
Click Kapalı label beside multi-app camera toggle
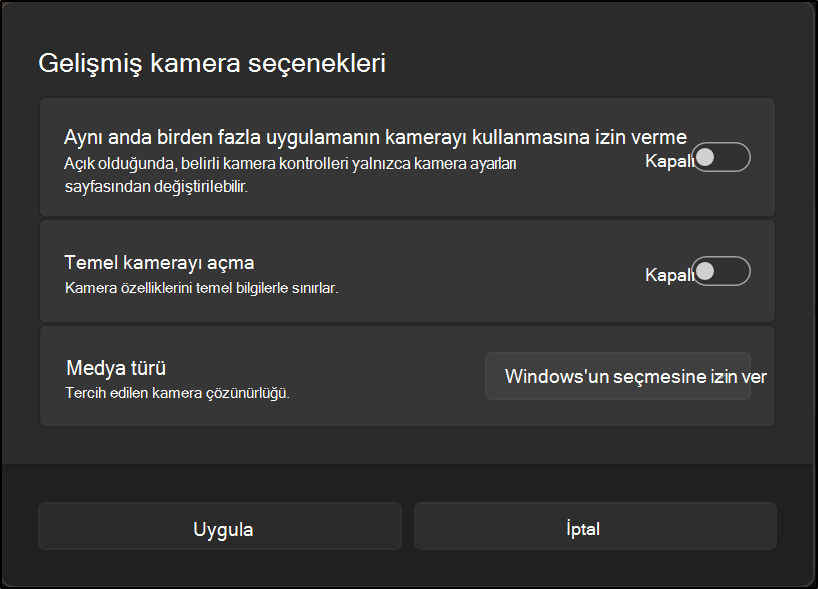[669, 161]
